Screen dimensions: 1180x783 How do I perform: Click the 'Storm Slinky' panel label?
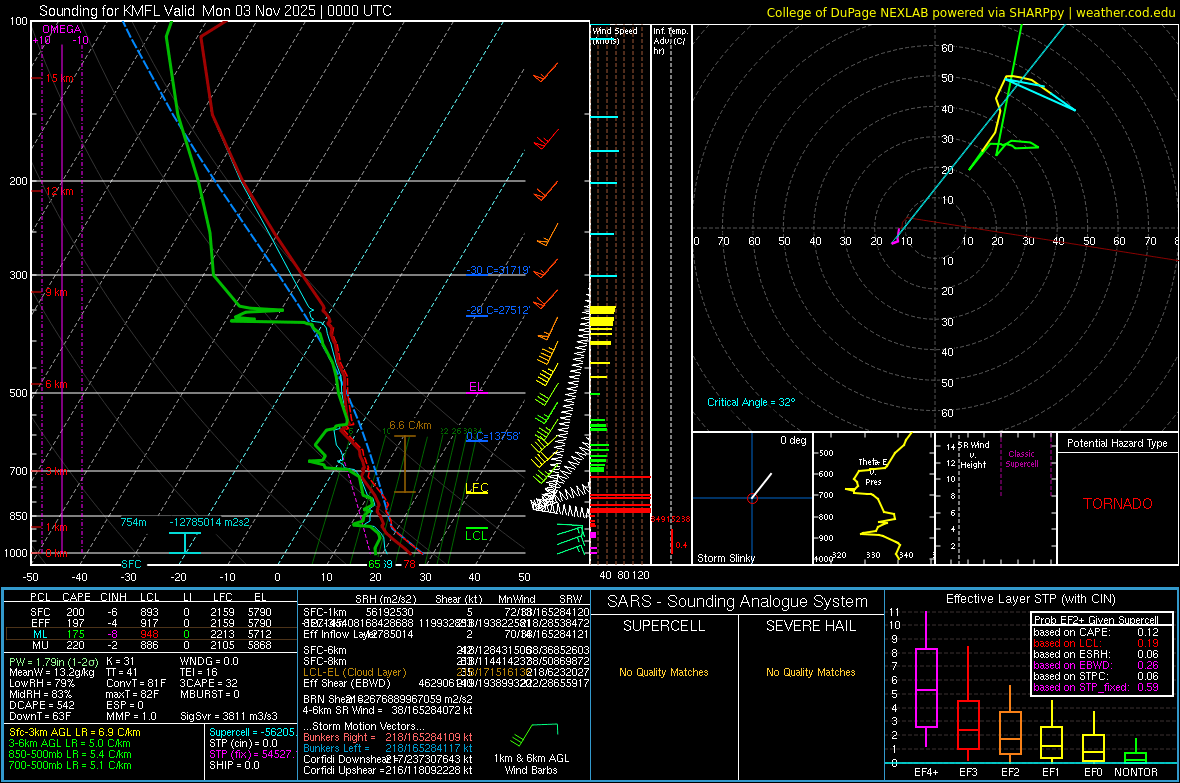coord(725,558)
